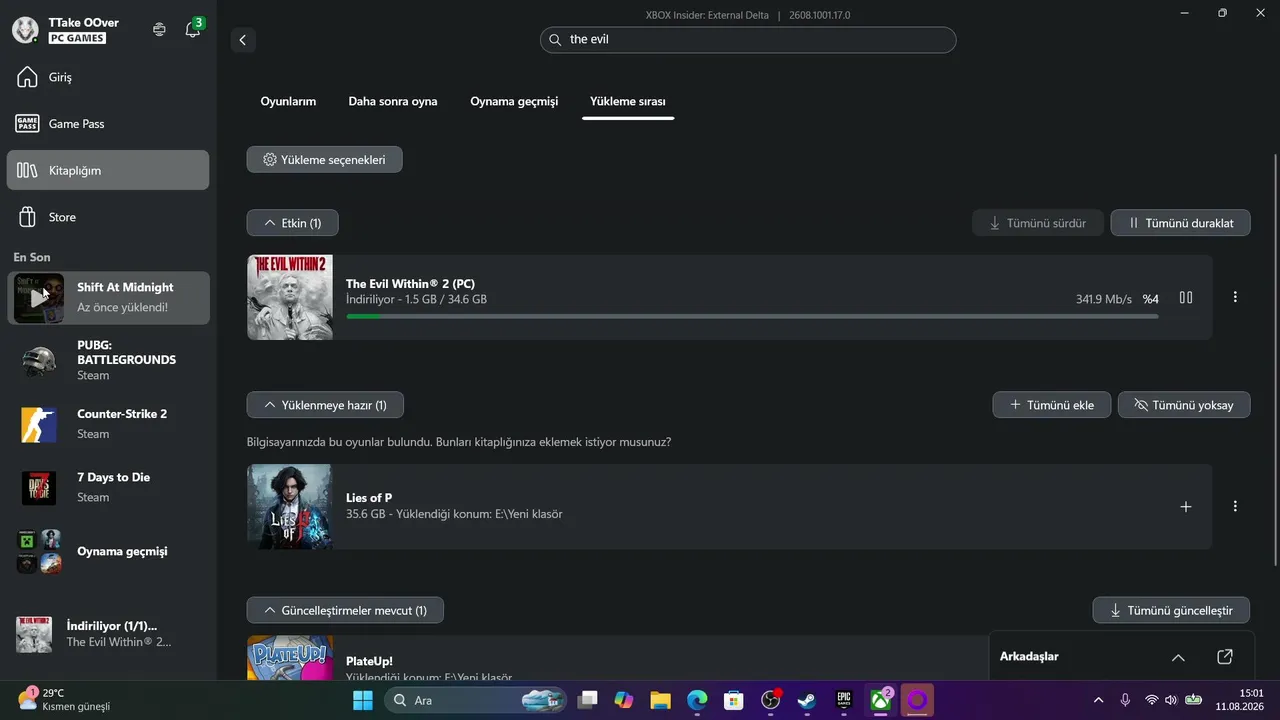The width and height of the screenshot is (1280, 720).
Task: Click the Tümünü ekle button
Action: 1051,405
